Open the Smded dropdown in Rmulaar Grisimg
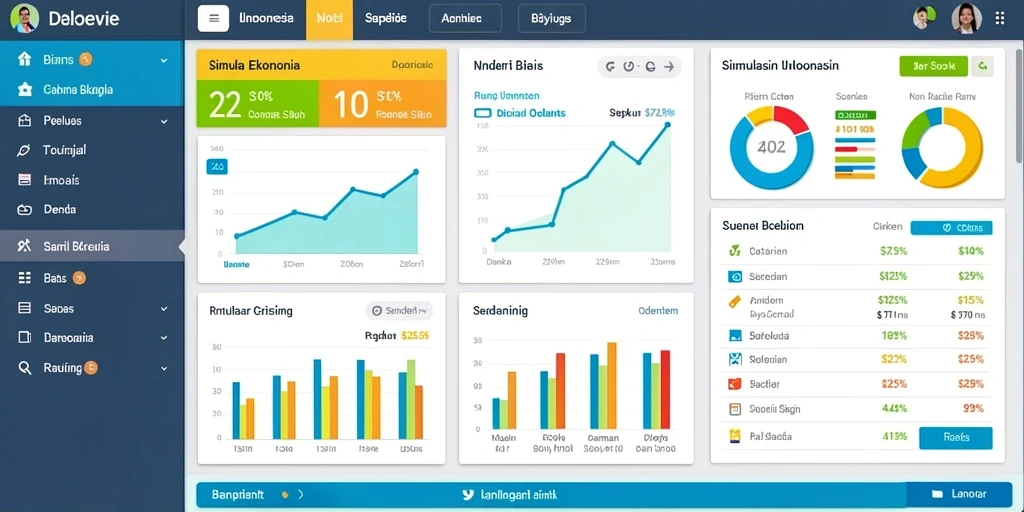Screen dimensions: 1024x512 (399, 311)
